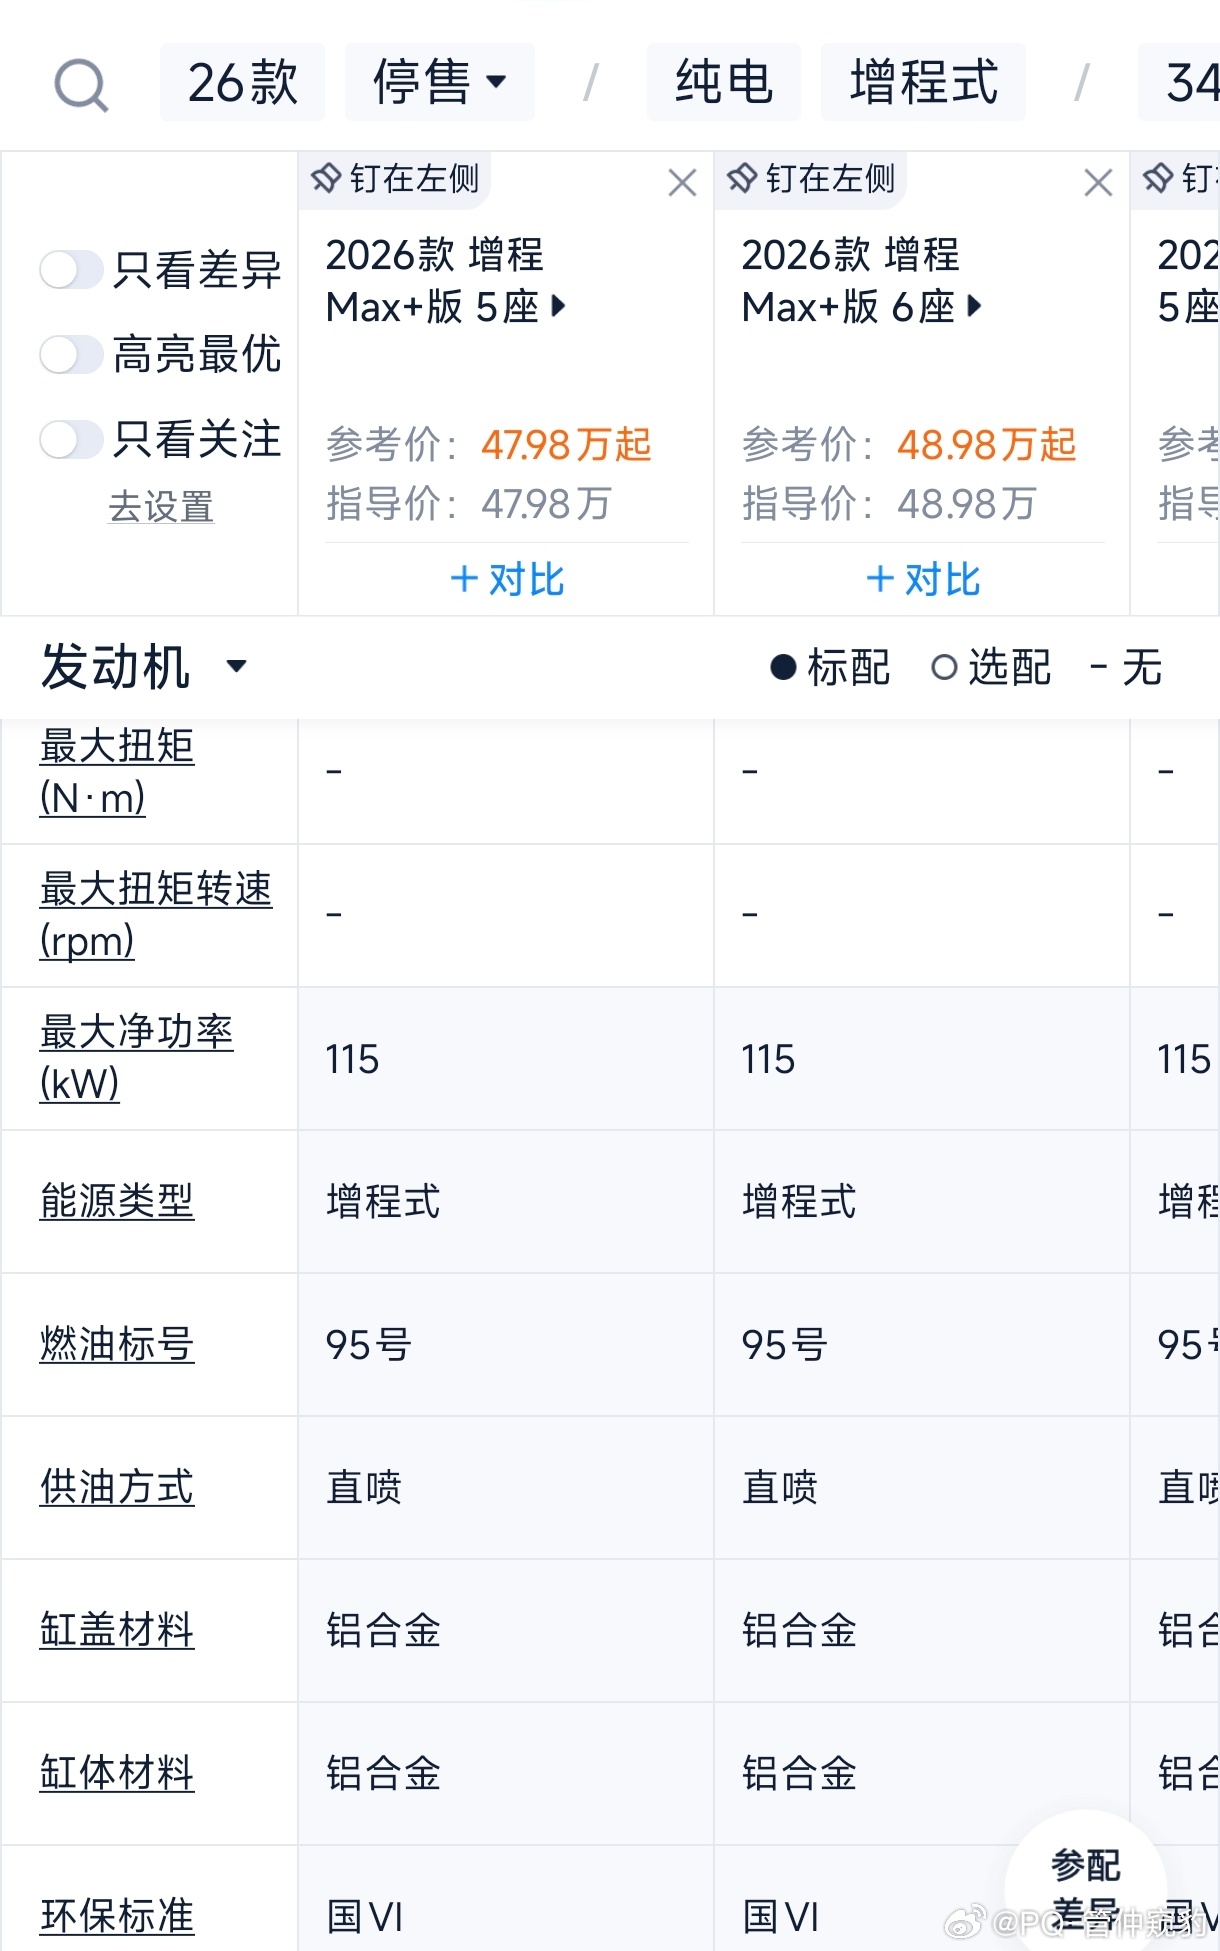Remove the Max+版 5座 column
The height and width of the screenshot is (1951, 1220).
click(682, 182)
